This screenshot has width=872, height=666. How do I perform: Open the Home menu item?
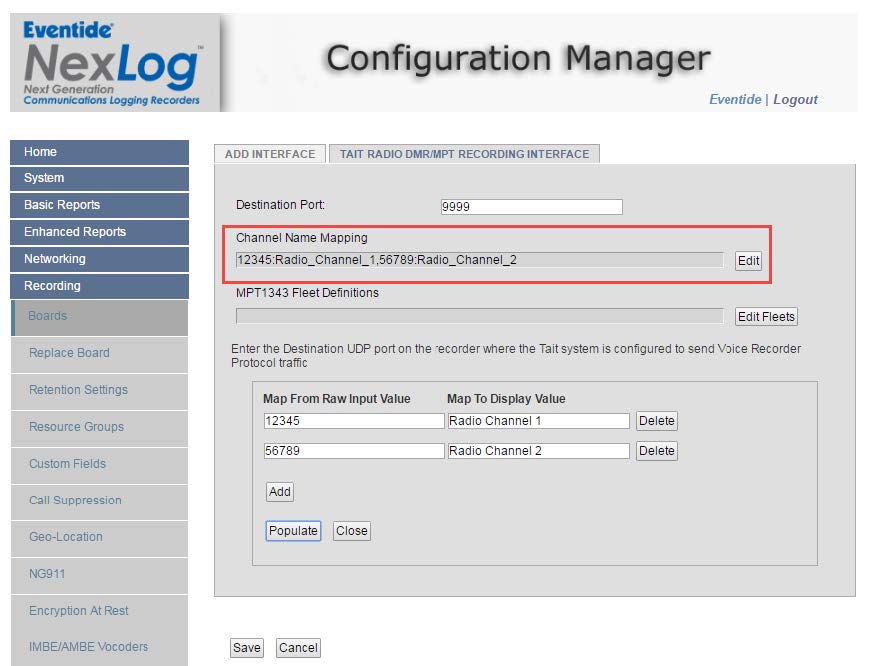click(x=99, y=152)
